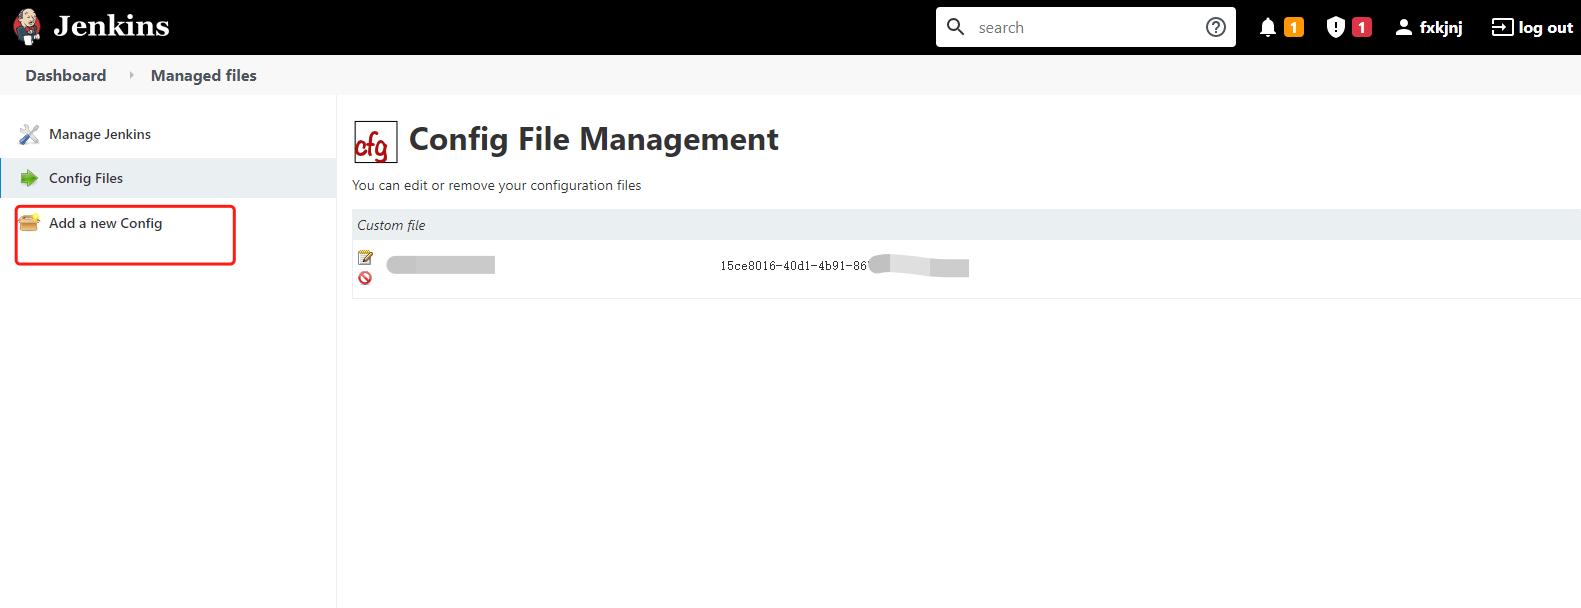Open security warnings shield icon

point(1336,27)
